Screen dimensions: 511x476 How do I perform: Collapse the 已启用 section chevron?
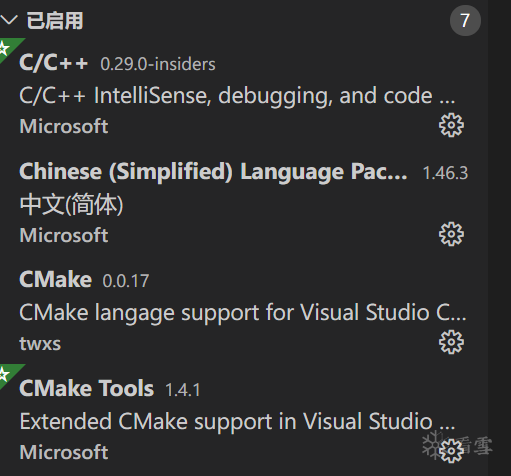[9, 20]
